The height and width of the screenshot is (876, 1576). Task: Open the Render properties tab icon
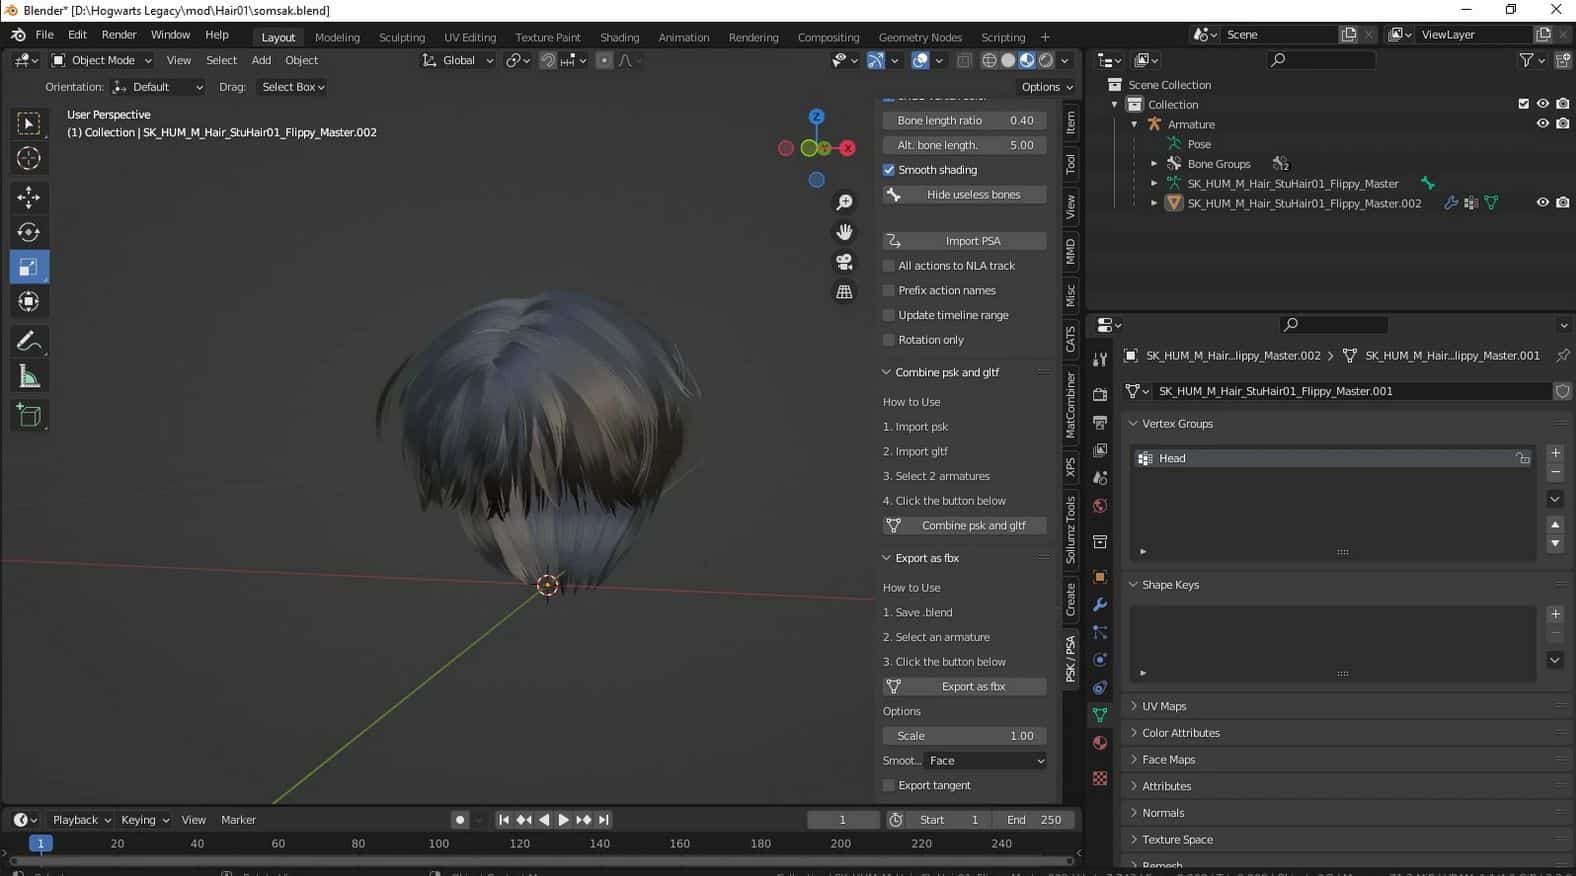pyautogui.click(x=1100, y=394)
